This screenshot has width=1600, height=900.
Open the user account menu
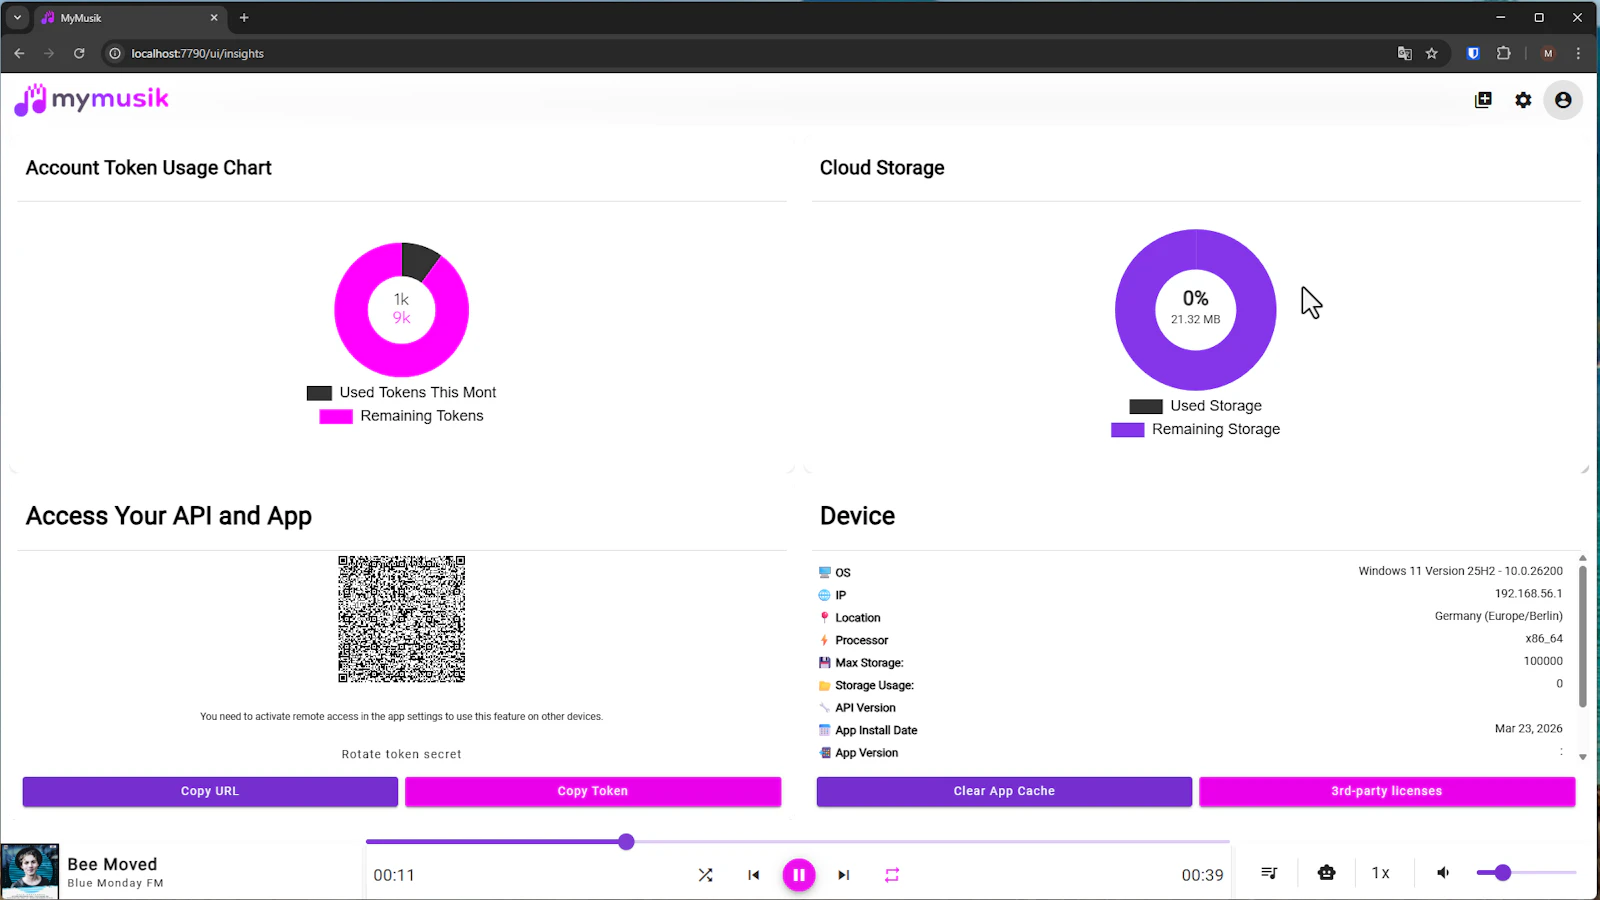1563,100
